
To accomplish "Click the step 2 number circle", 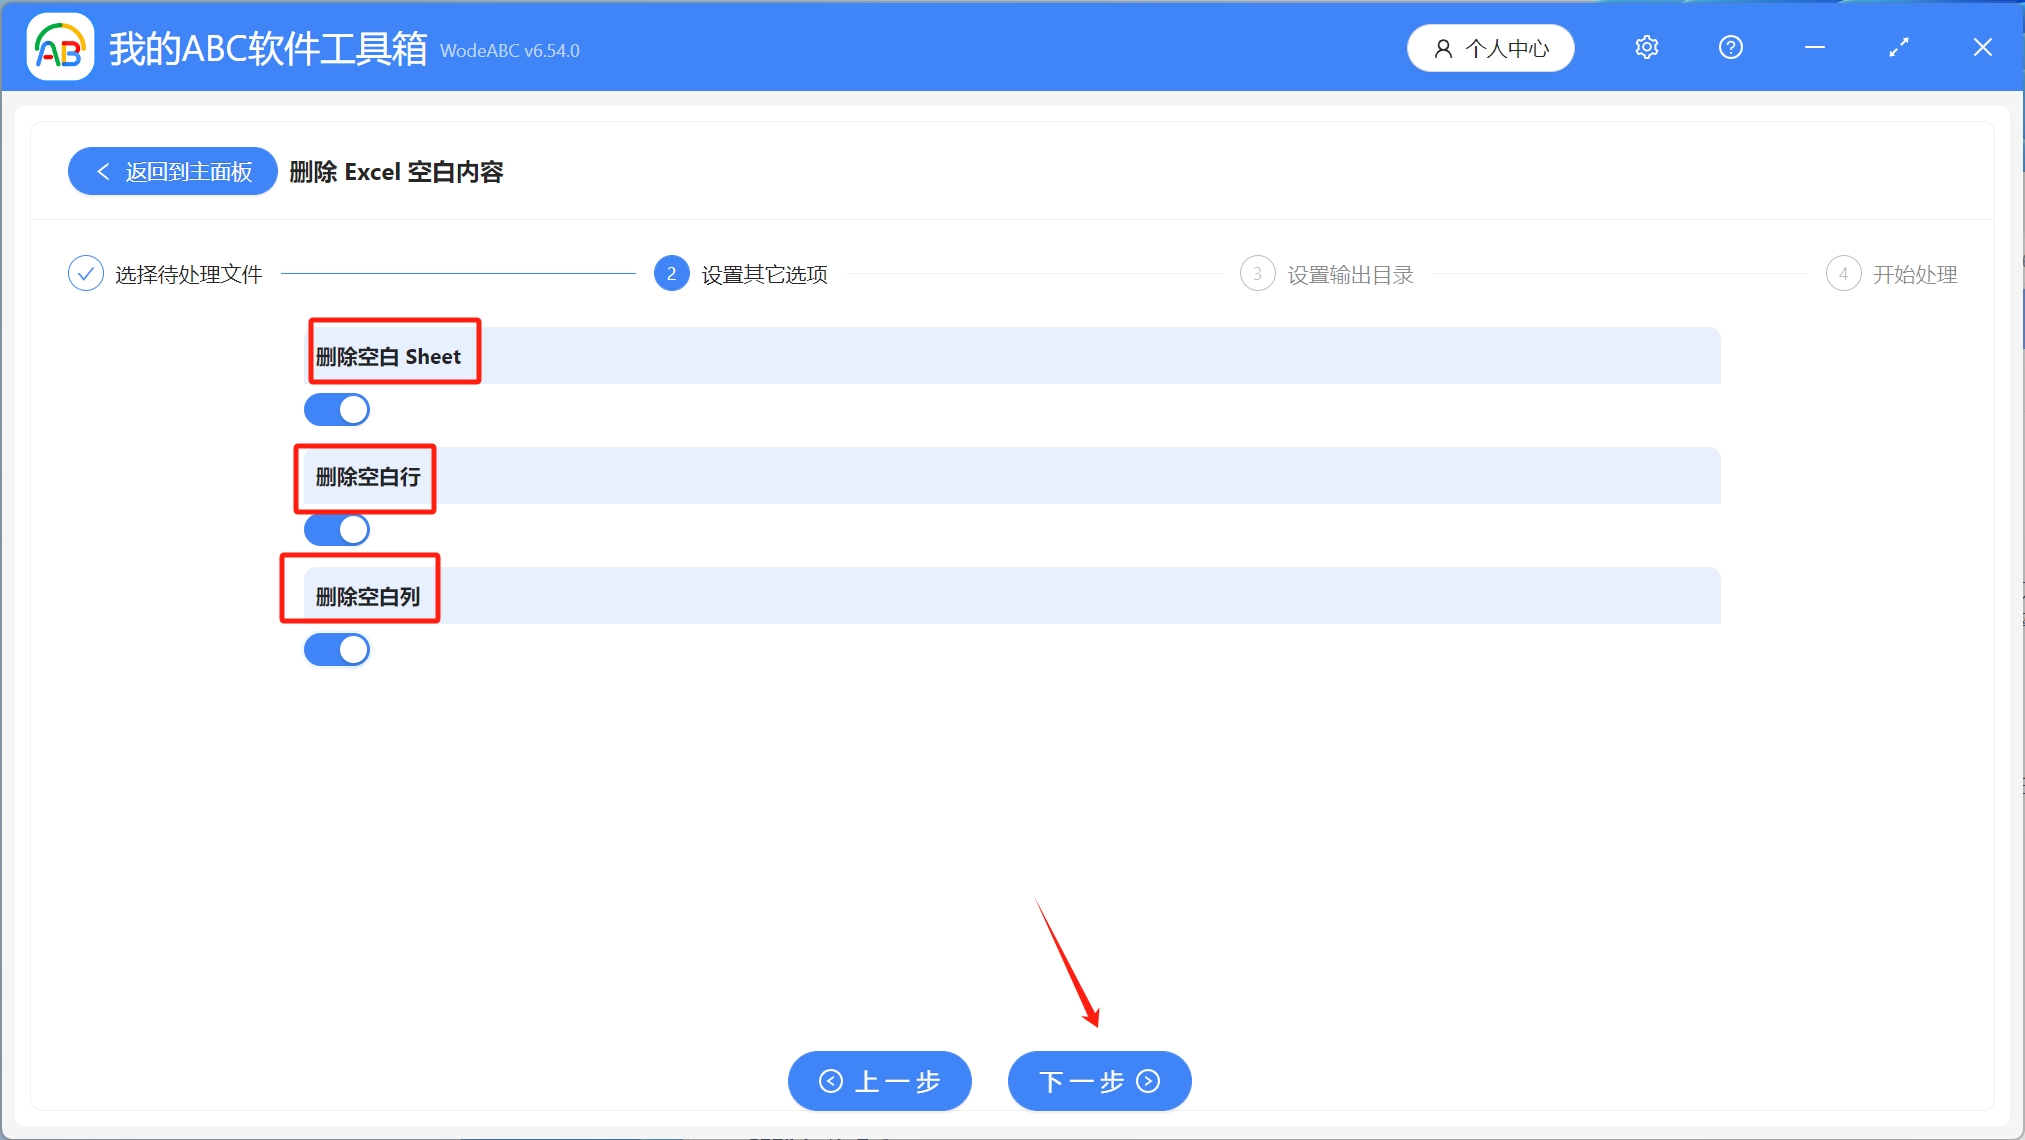I will 671,273.
